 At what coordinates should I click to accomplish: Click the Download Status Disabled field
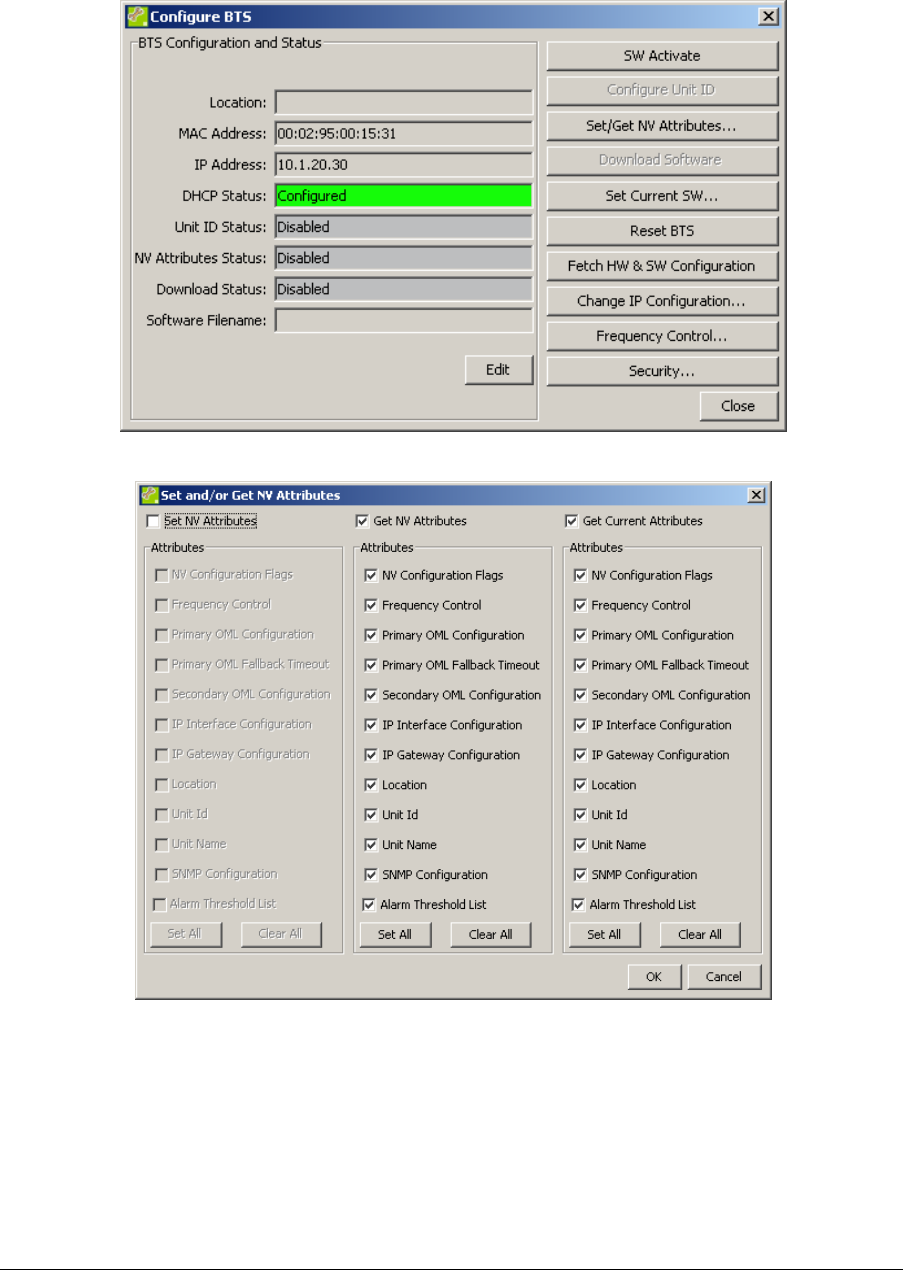[404, 289]
